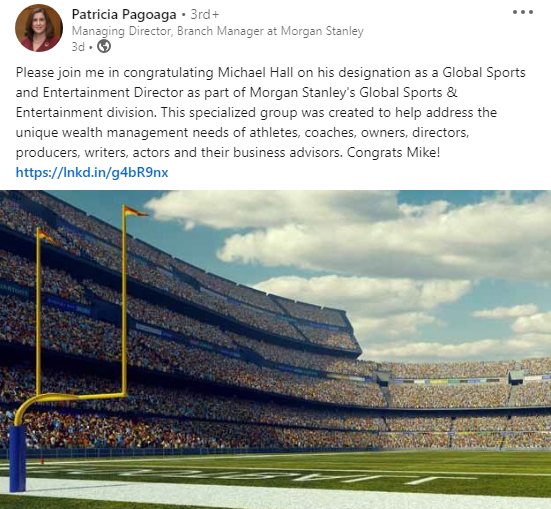Click the Managing Director headline text
Image resolution: width=551 pixels, height=509 pixels.
pos(218,31)
